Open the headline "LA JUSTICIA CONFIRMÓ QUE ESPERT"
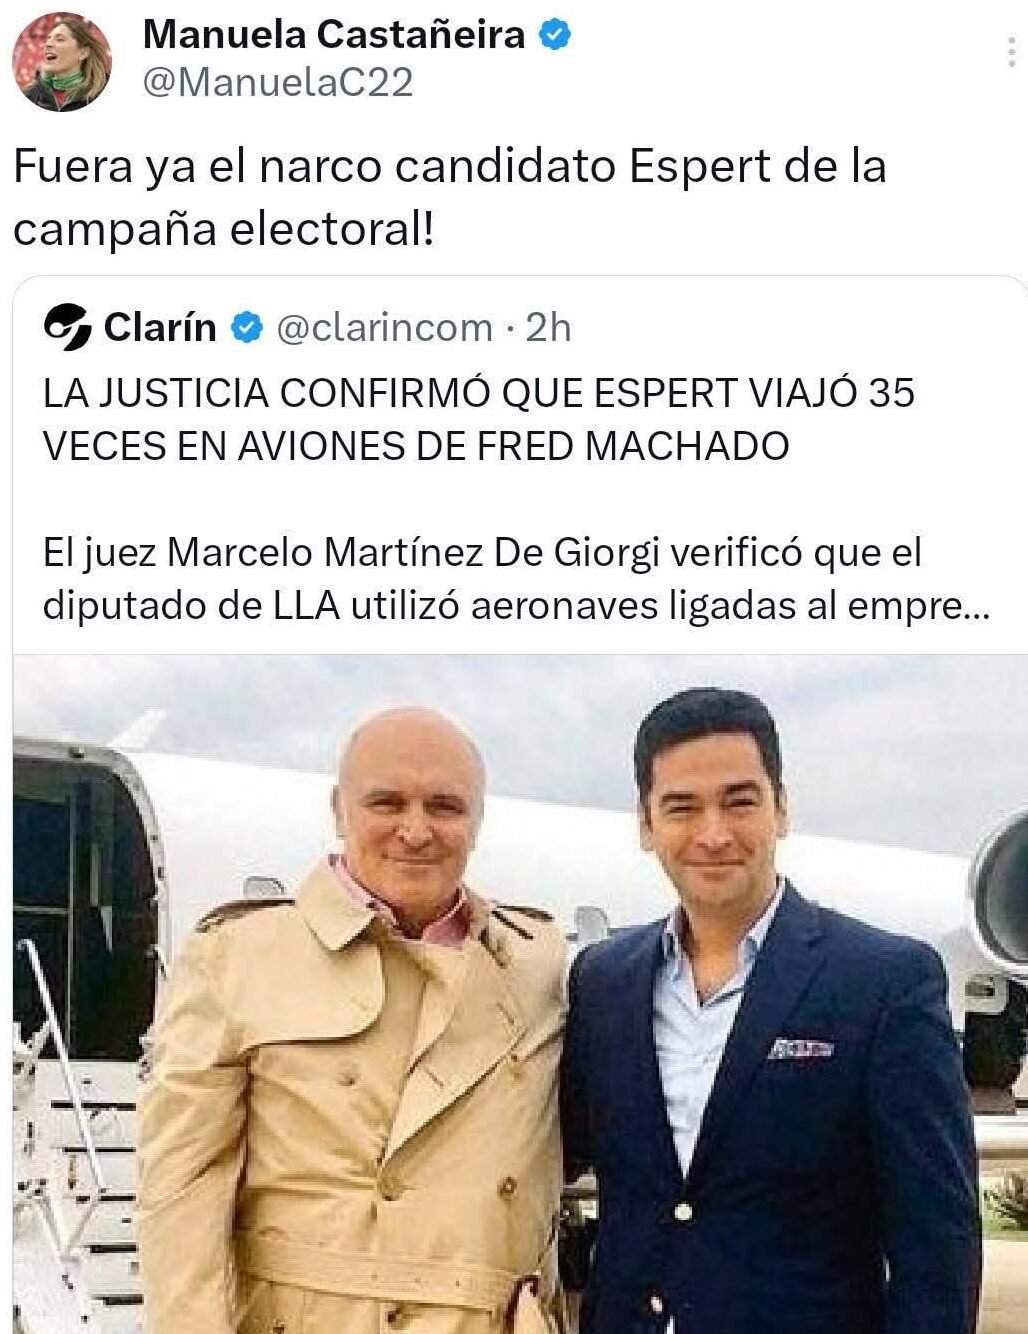Image resolution: width=1028 pixels, height=1334 pixels. [318, 393]
